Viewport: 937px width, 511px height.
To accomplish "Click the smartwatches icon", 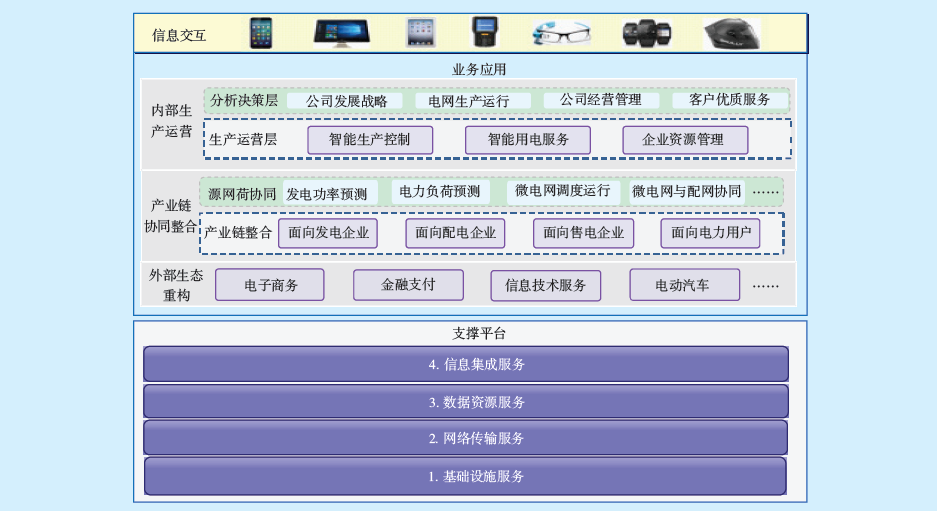I will coord(646,33).
